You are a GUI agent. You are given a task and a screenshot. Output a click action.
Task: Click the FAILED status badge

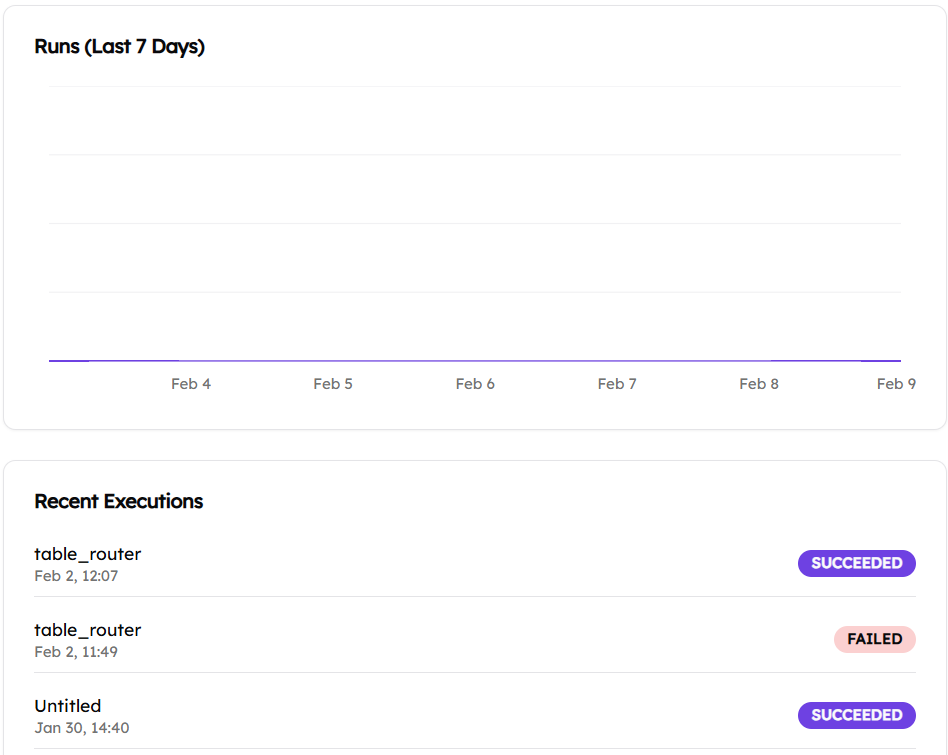pos(874,639)
